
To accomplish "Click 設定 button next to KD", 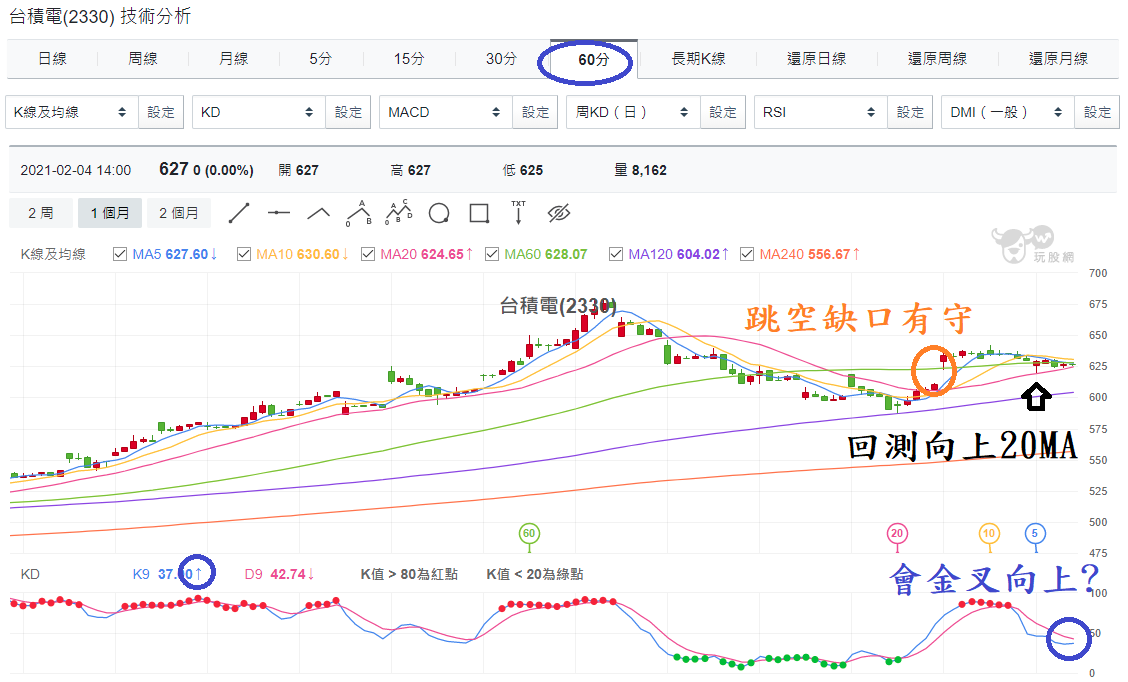I will (348, 112).
